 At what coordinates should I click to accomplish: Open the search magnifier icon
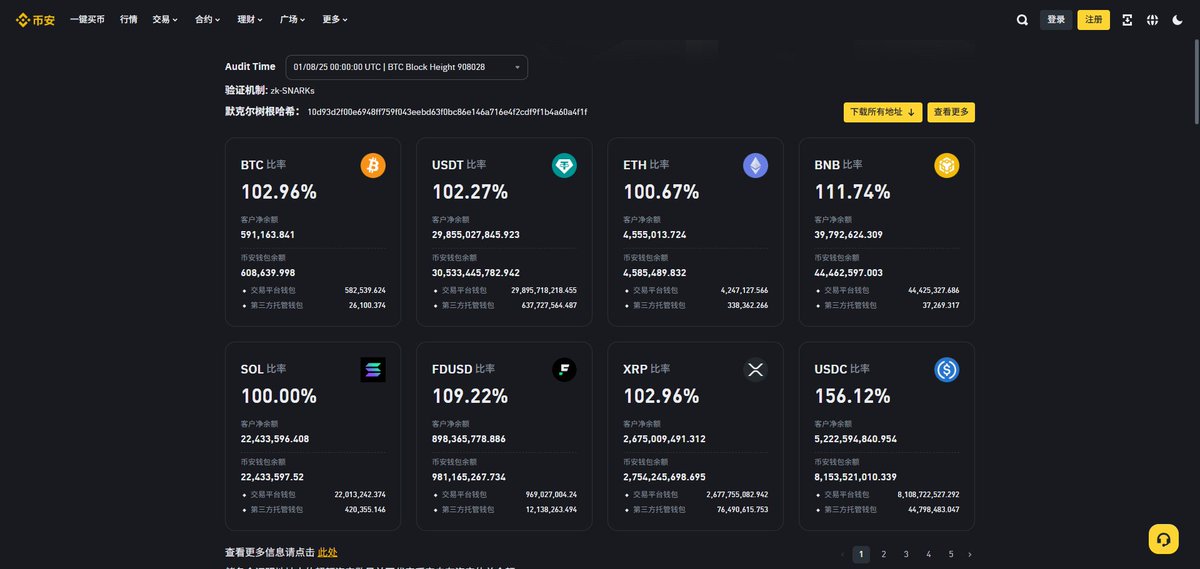pyautogui.click(x=1022, y=19)
